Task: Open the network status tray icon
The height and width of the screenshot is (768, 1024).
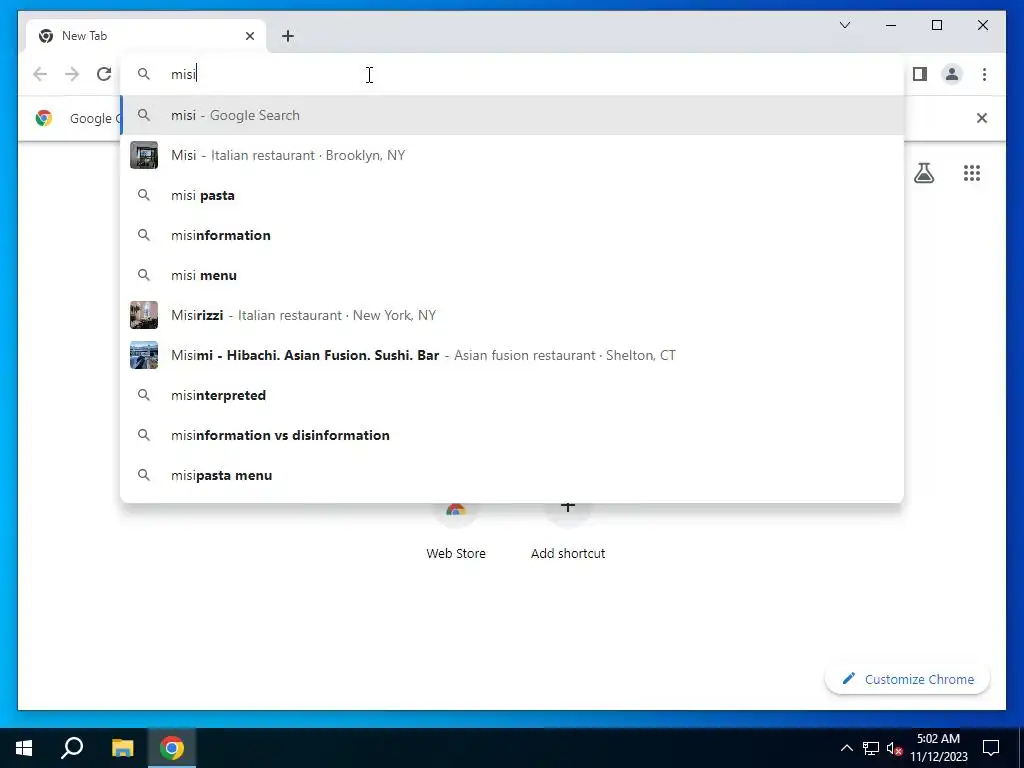Action: click(x=871, y=748)
